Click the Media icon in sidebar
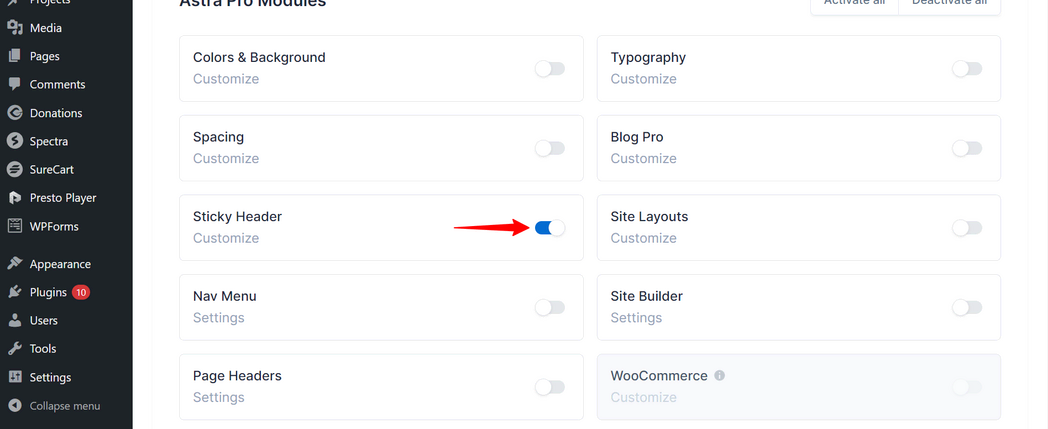The image size is (1048, 429). pyautogui.click(x=14, y=28)
